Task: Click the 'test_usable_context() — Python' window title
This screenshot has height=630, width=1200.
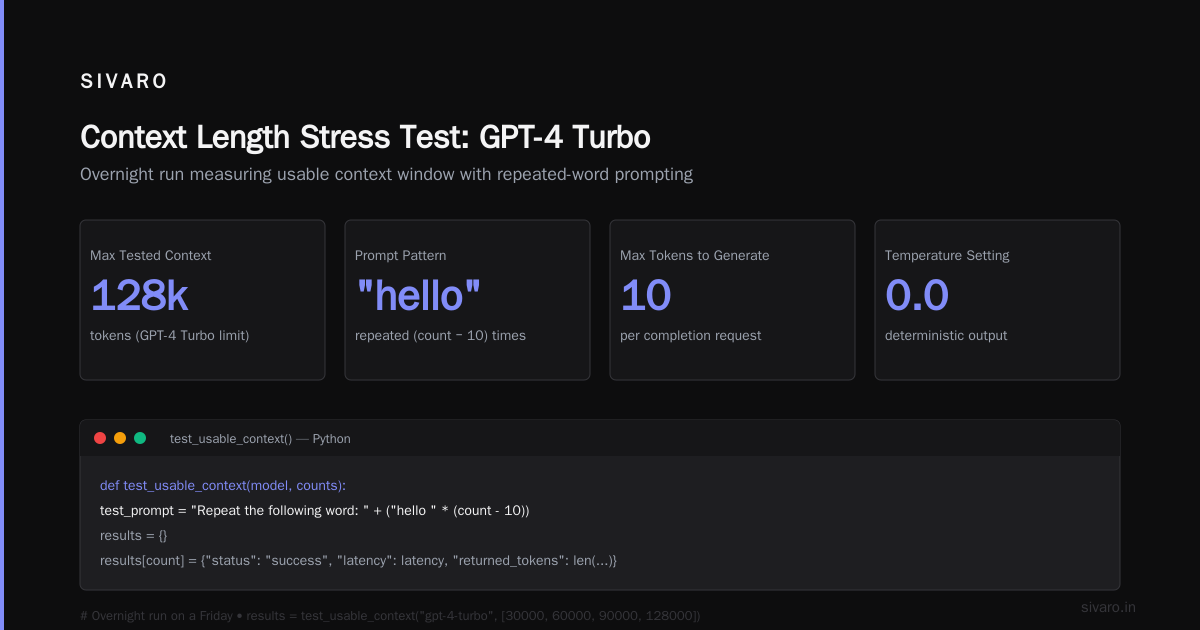Action: pos(260,439)
